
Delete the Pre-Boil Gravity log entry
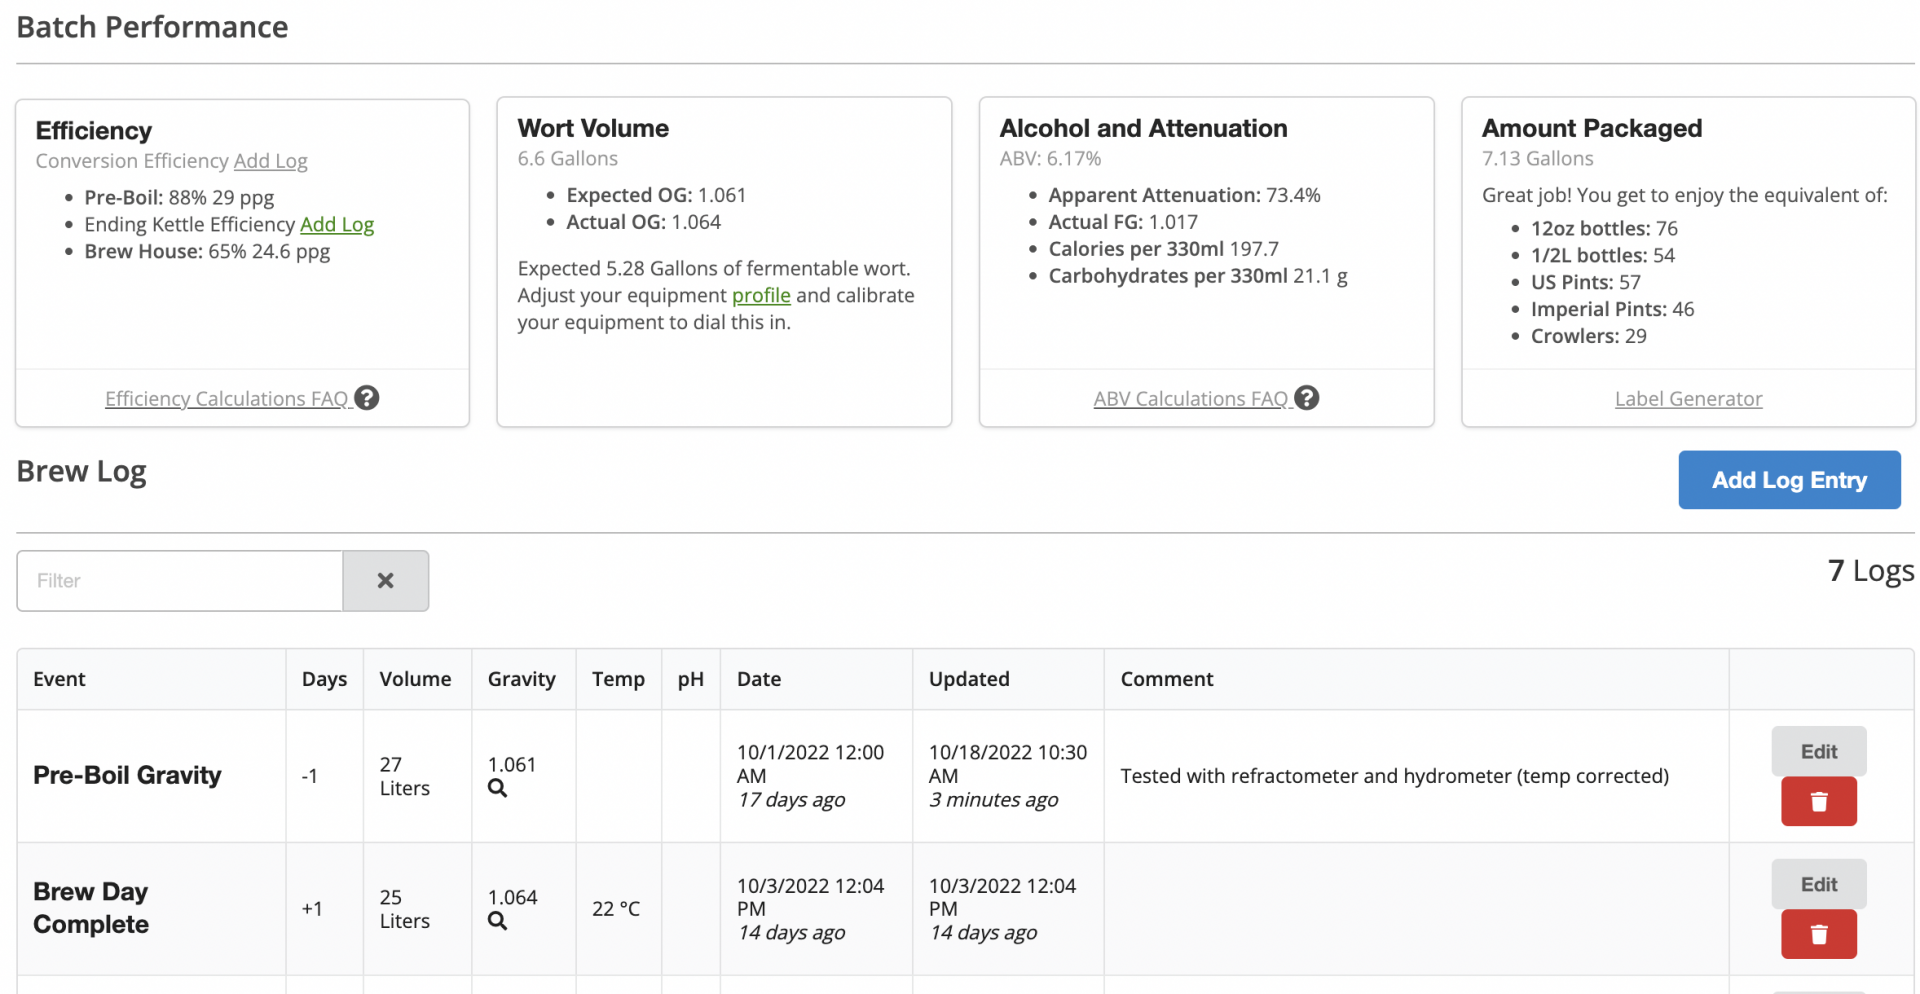click(1817, 801)
